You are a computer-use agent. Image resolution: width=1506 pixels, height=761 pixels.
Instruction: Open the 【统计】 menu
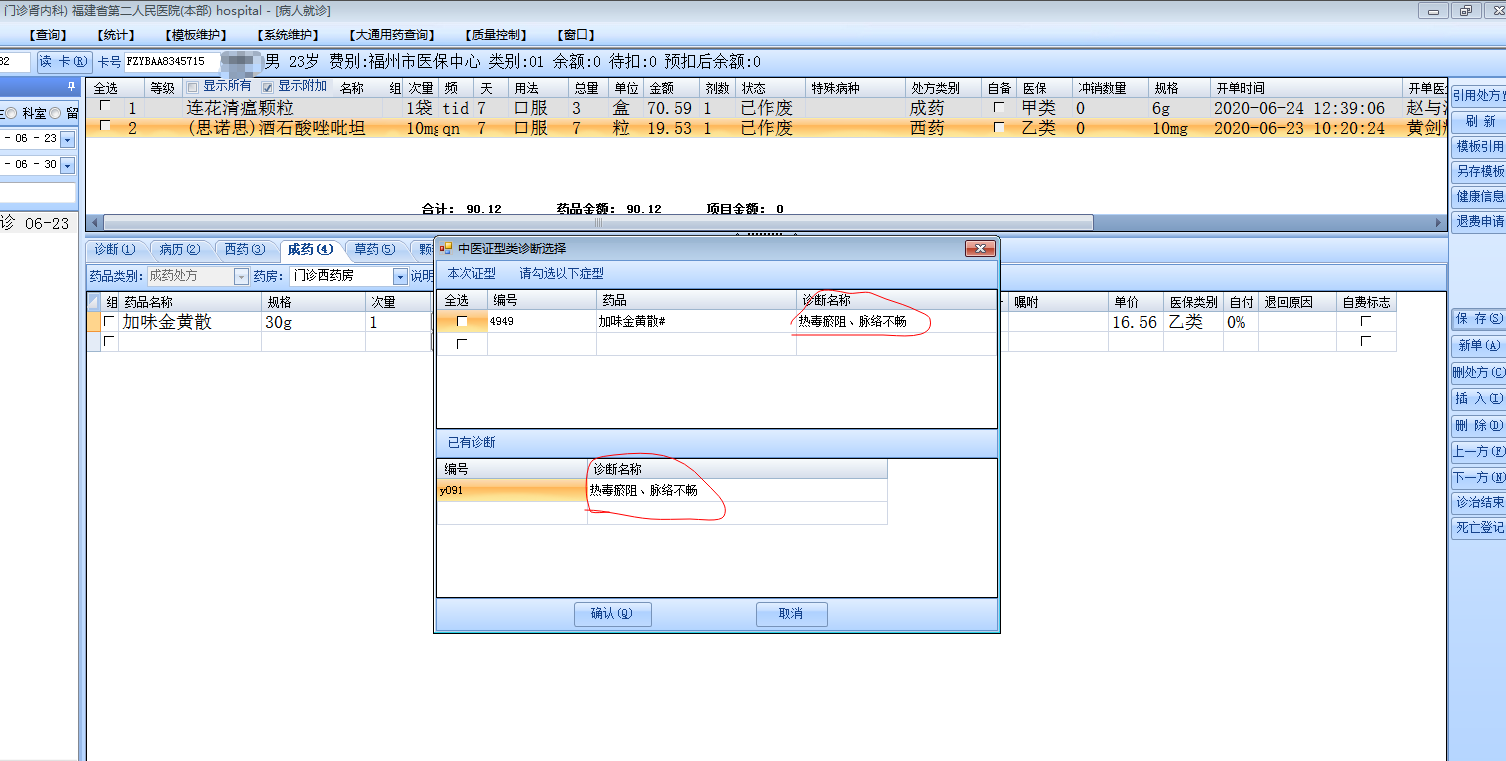[x=117, y=35]
